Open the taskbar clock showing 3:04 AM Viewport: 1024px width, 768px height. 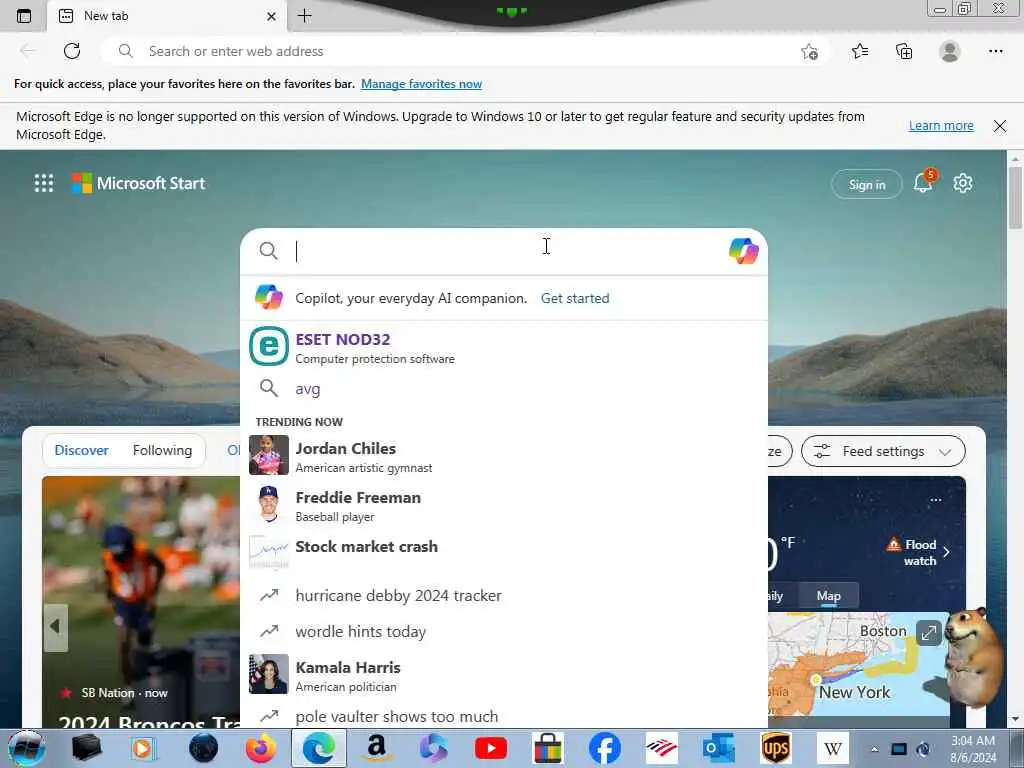click(973, 749)
